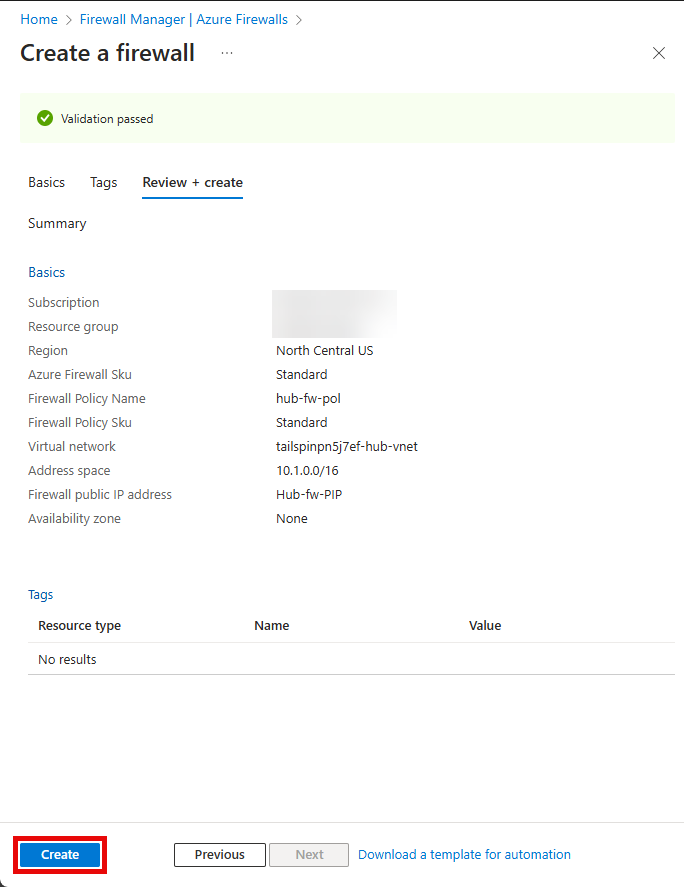Go back with the Previous button
Viewport: 684px width, 887px height.
click(219, 855)
